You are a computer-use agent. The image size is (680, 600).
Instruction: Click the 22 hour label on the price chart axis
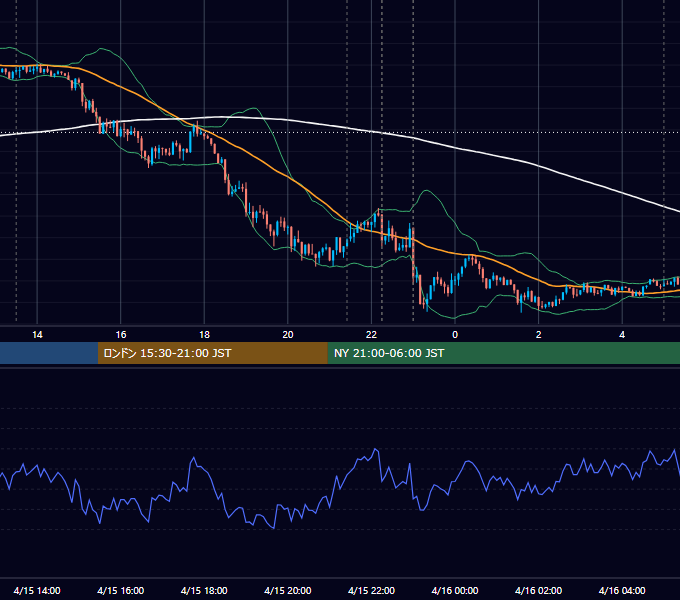click(371, 335)
